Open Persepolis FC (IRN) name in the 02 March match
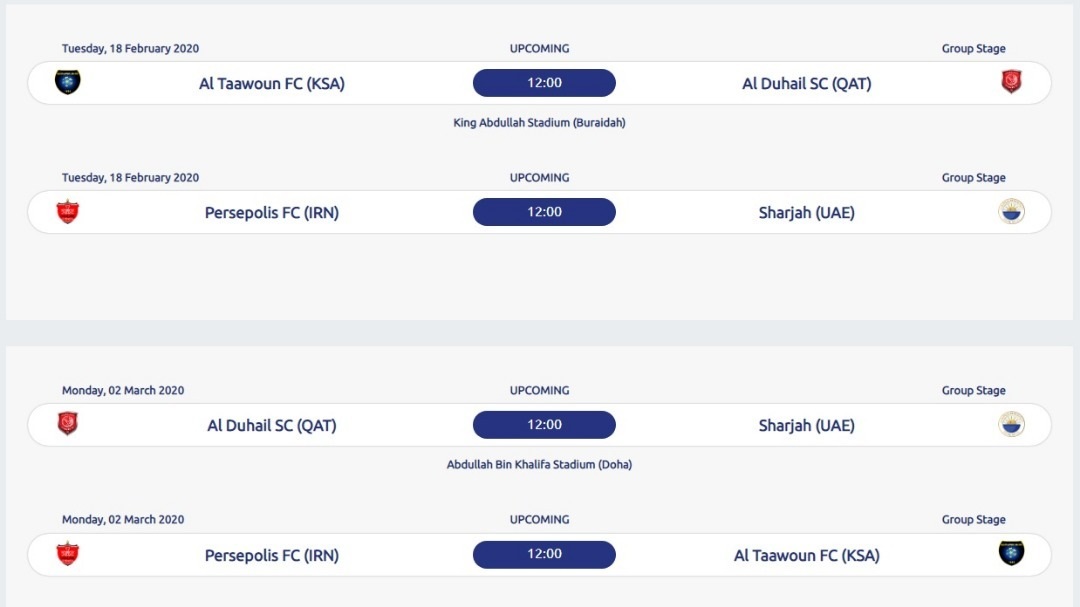Screen dimensions: 1080x607 click(272, 555)
